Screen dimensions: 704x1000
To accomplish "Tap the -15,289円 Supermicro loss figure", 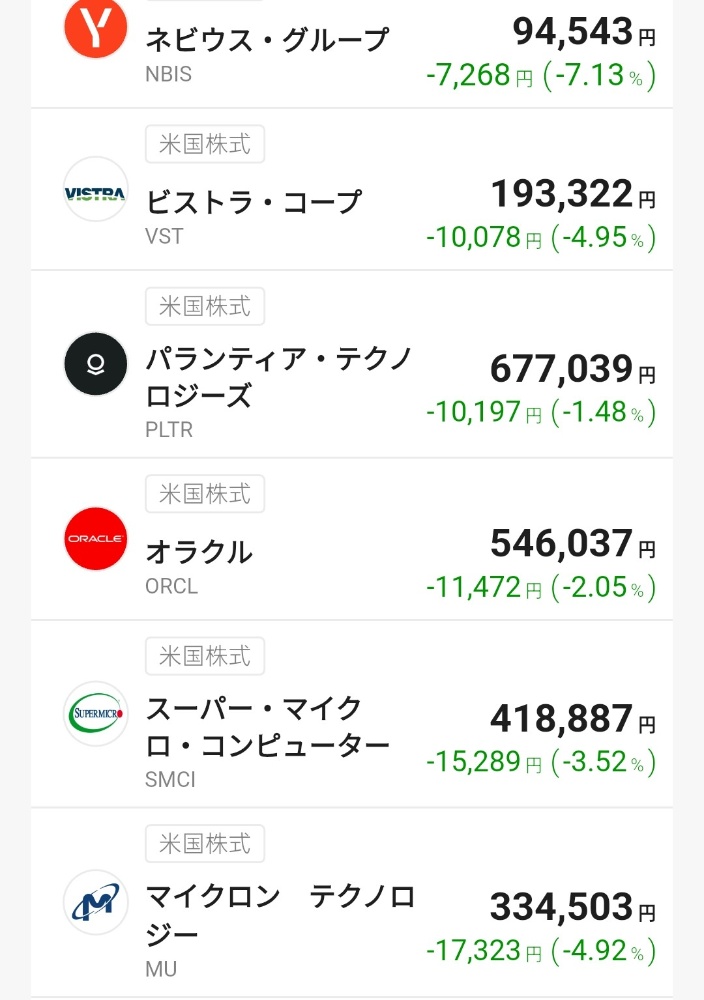I will 483,761.
